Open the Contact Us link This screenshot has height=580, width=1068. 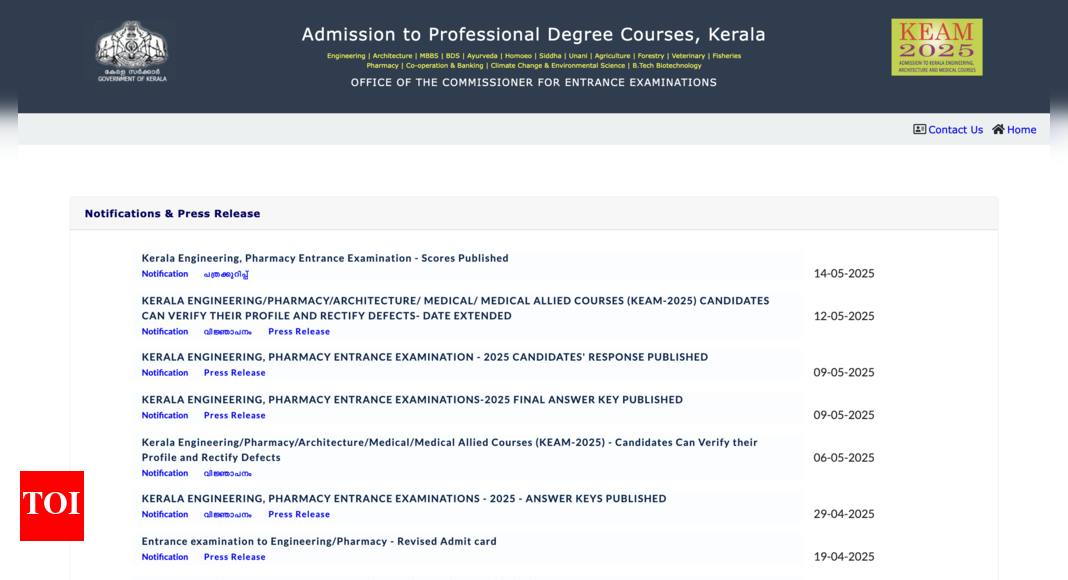[x=955, y=130]
